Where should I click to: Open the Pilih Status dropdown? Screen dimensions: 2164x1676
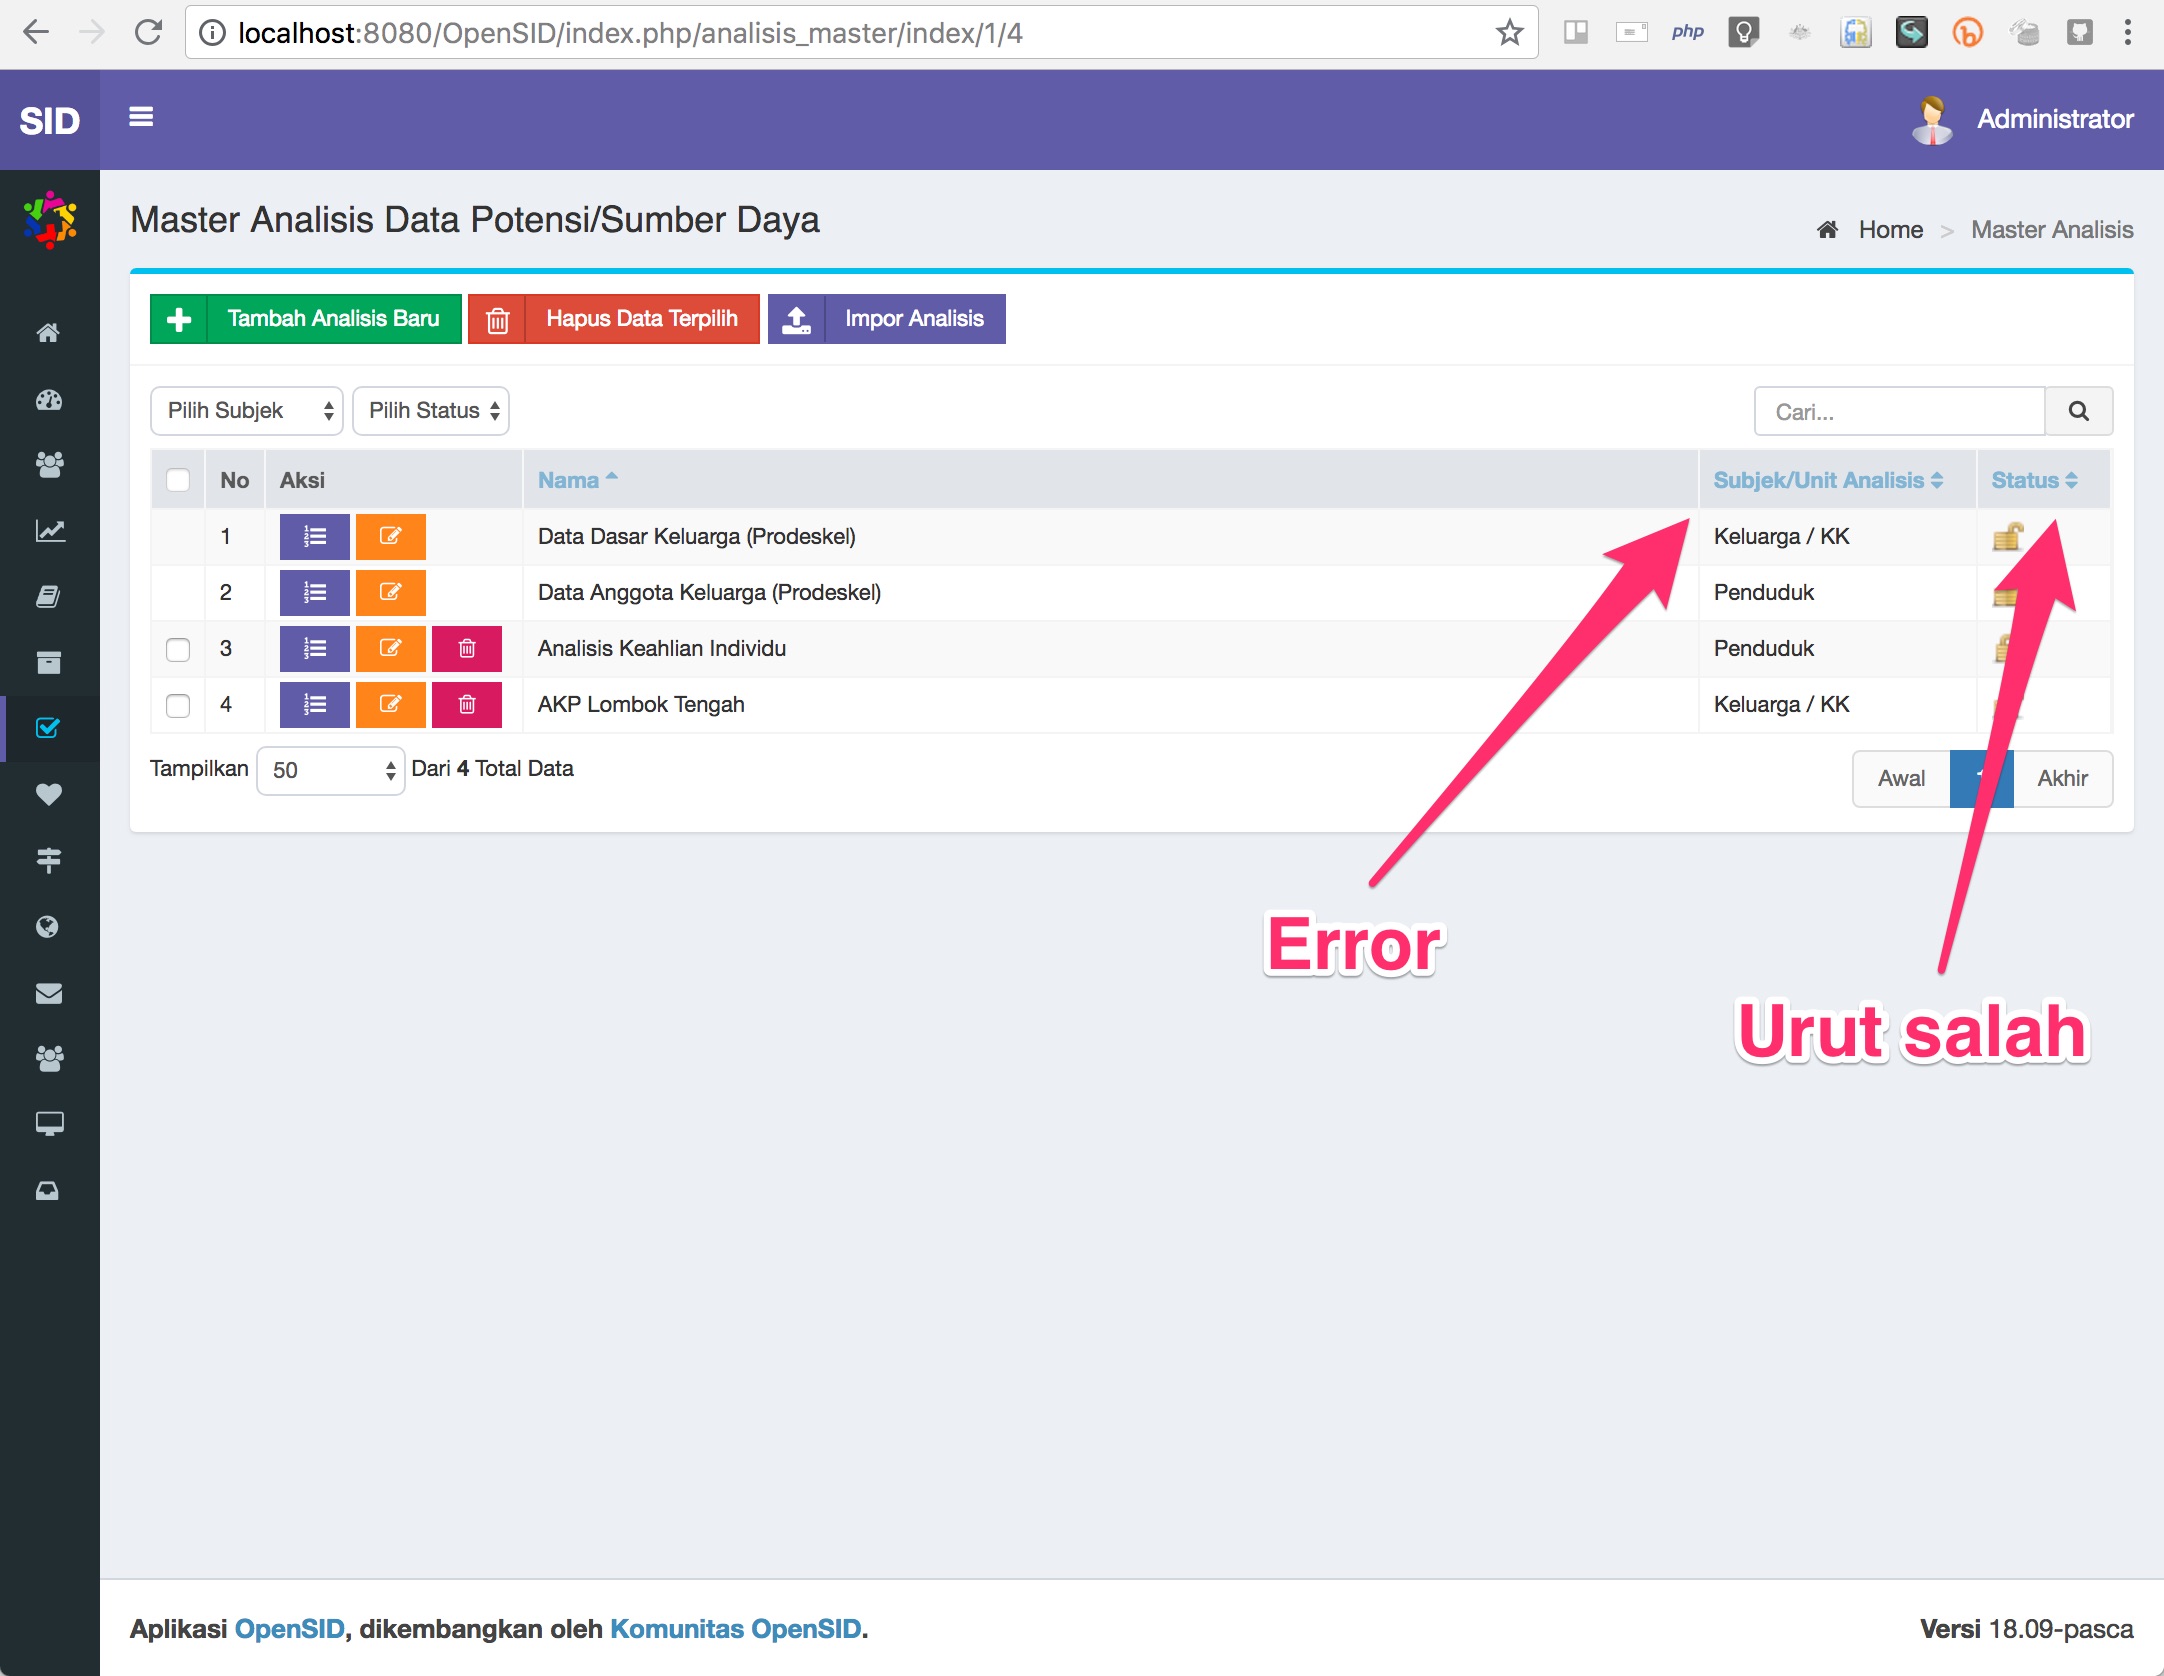pyautogui.click(x=431, y=411)
